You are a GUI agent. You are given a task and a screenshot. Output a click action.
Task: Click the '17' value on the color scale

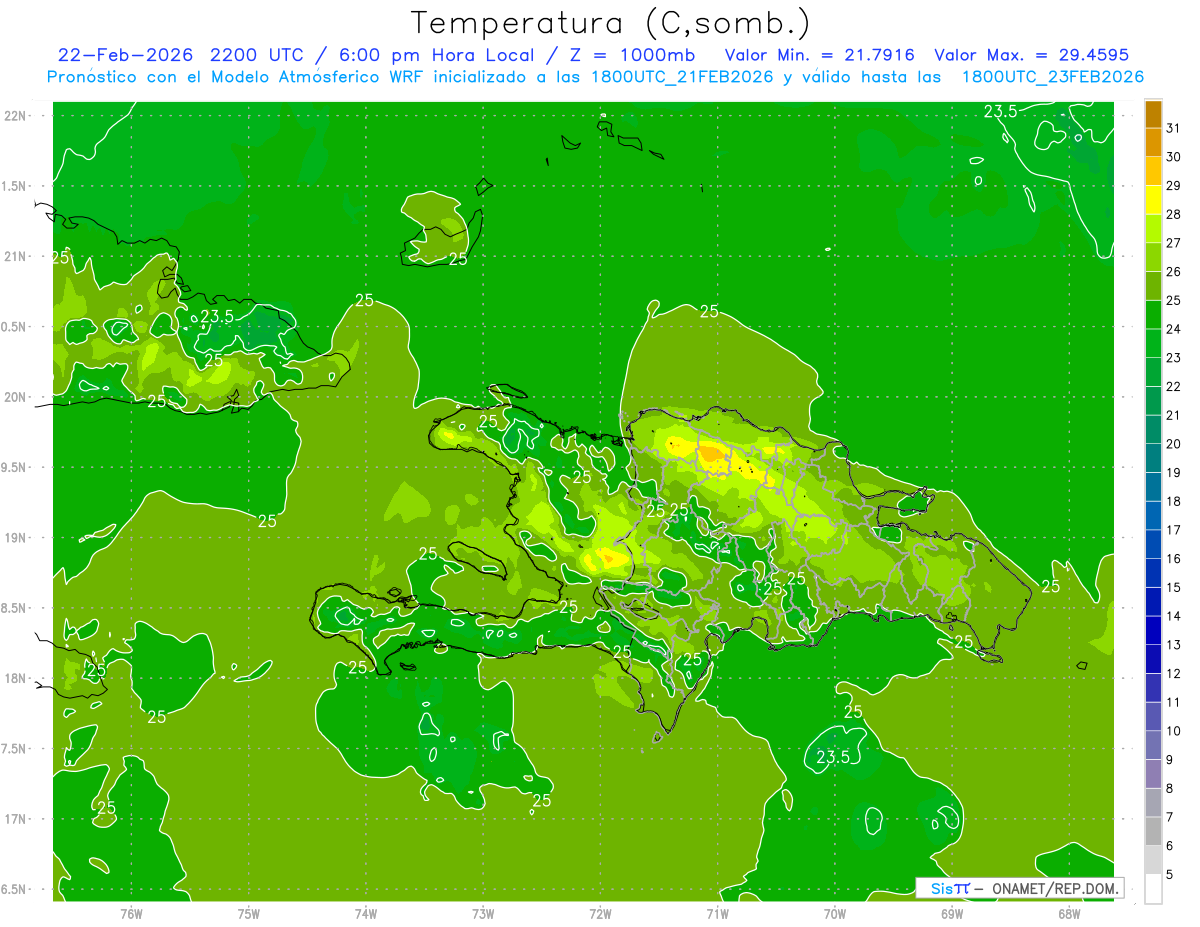coord(1174,530)
